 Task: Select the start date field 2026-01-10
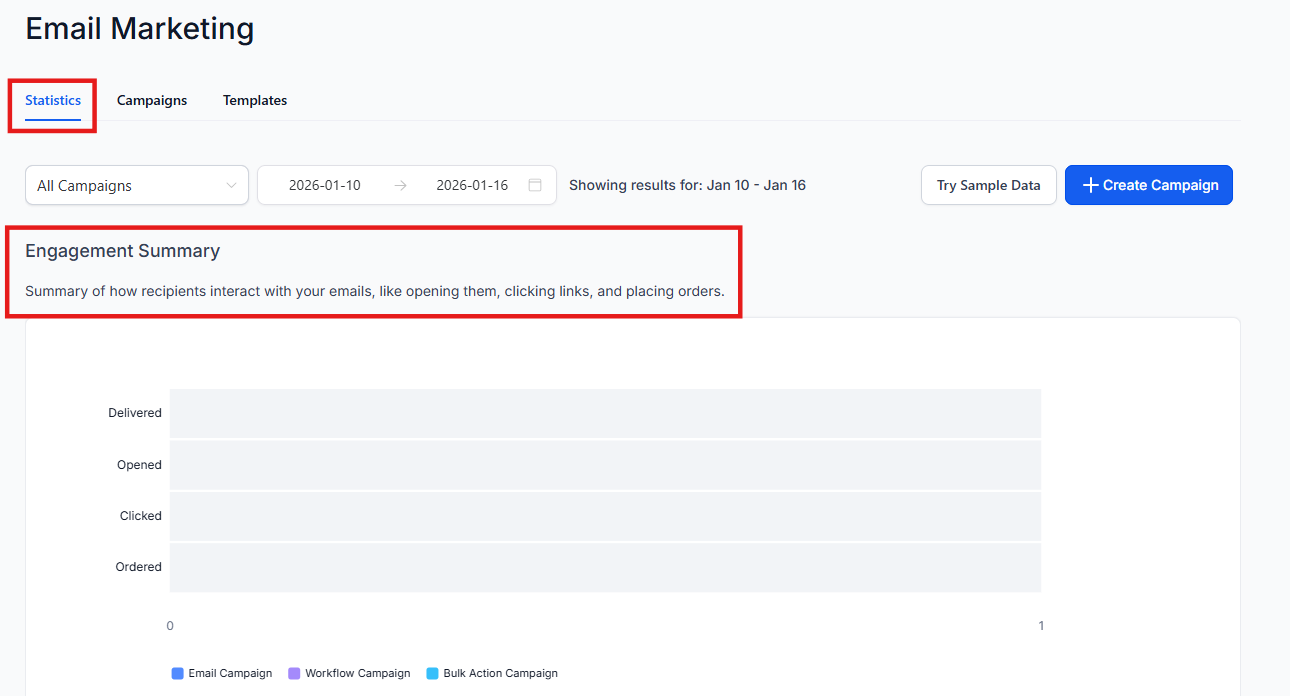tap(324, 185)
